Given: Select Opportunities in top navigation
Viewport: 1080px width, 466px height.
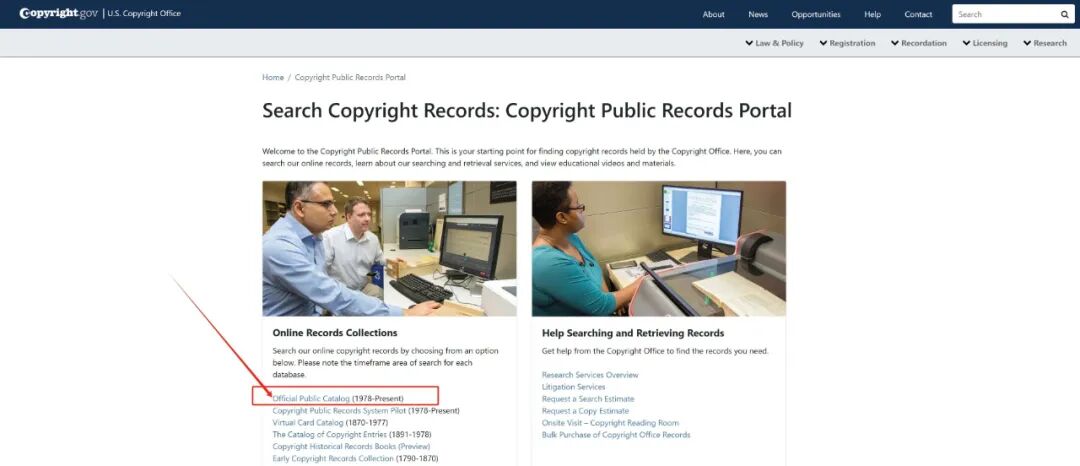Looking at the screenshot, I should click(x=816, y=14).
